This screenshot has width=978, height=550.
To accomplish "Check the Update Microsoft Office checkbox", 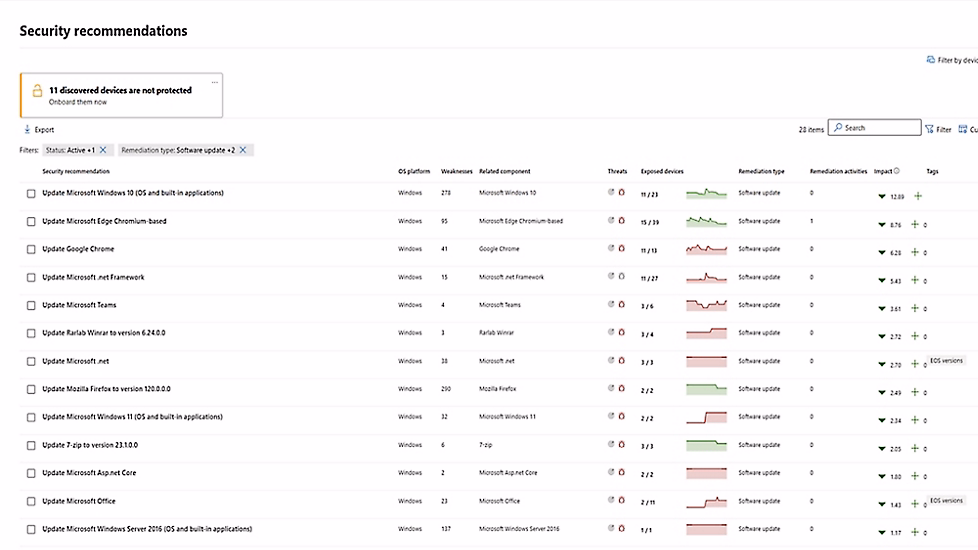I will 31,501.
